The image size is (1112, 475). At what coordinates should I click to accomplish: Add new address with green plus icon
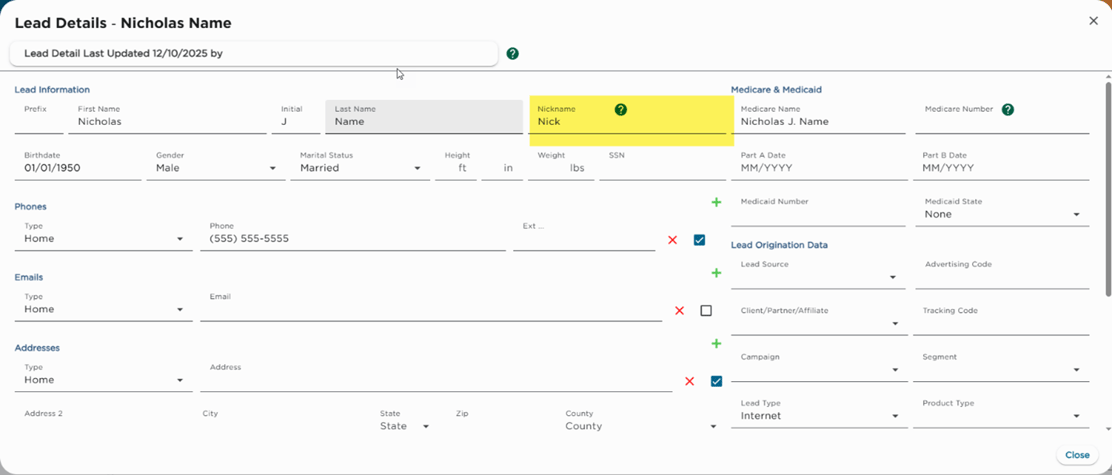pos(716,344)
